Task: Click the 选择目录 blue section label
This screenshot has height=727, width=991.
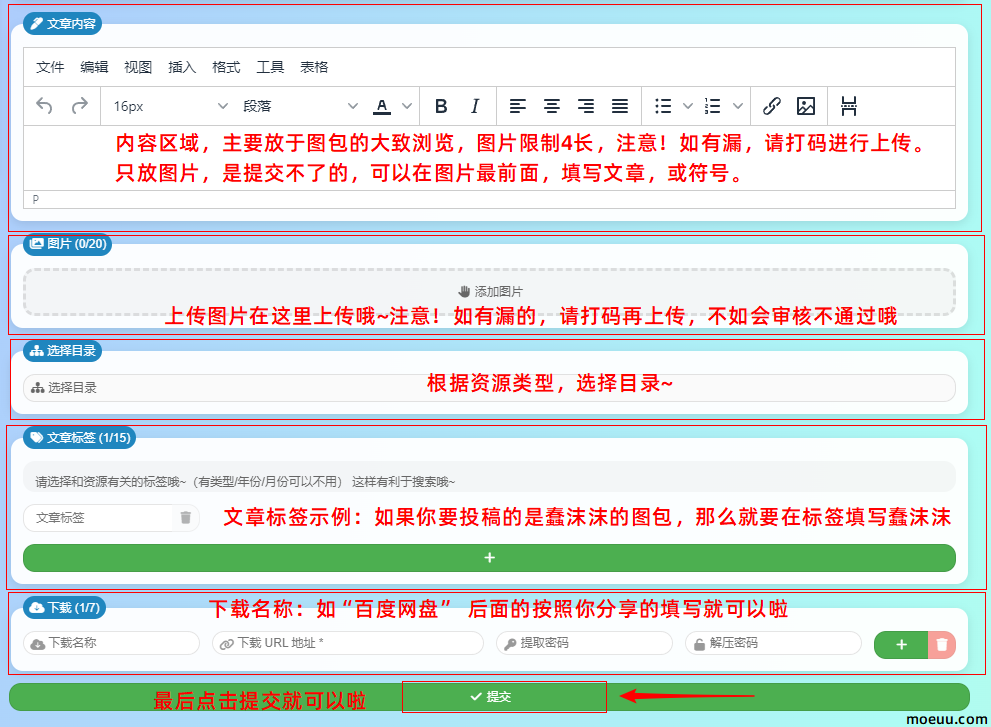Action: tap(63, 351)
